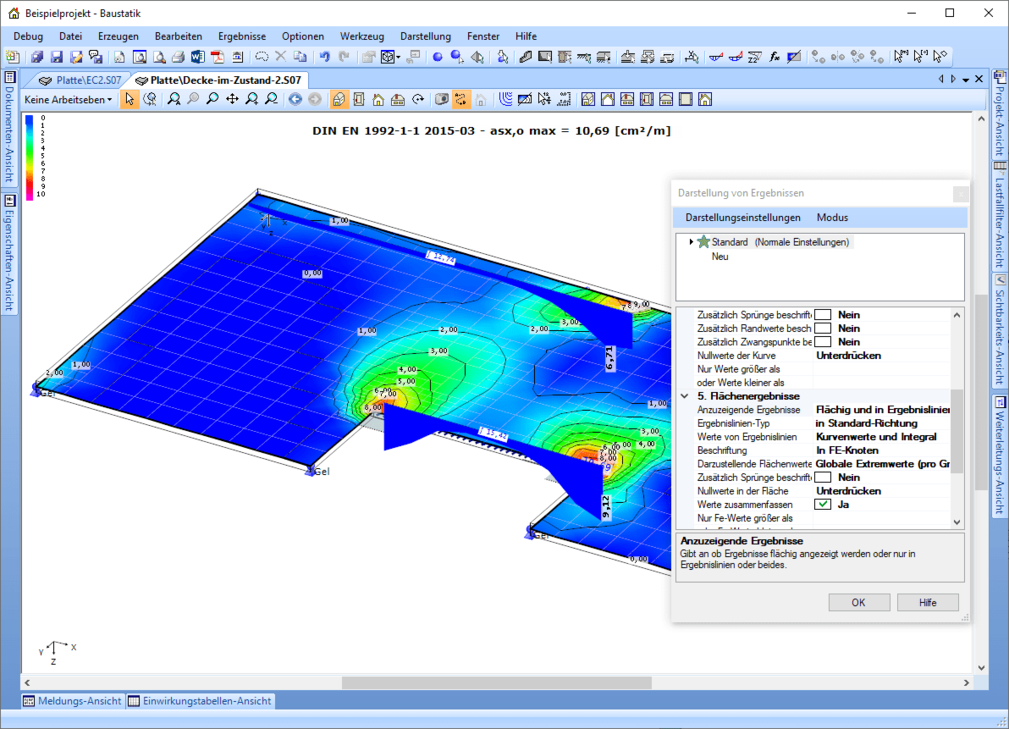The height and width of the screenshot is (729, 1009).
Task: Click the PDF export icon
Action: [216, 57]
